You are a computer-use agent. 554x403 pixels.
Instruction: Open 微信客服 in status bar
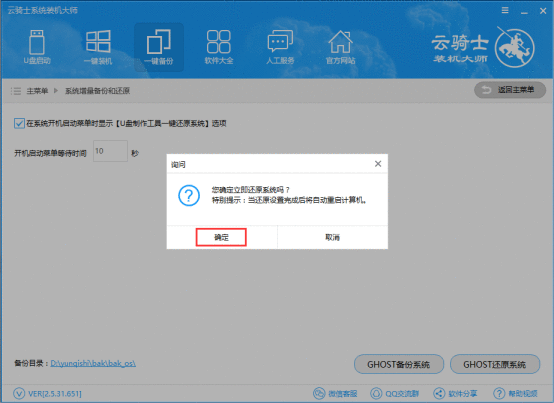click(335, 393)
